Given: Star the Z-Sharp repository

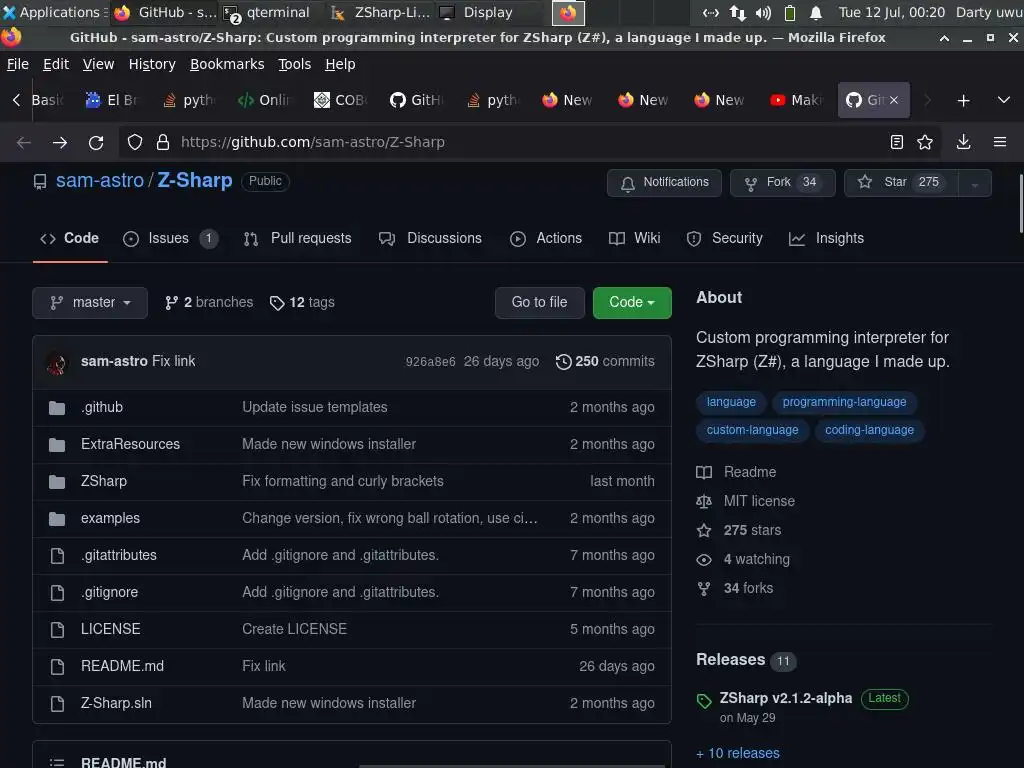Looking at the screenshot, I should (x=901, y=183).
